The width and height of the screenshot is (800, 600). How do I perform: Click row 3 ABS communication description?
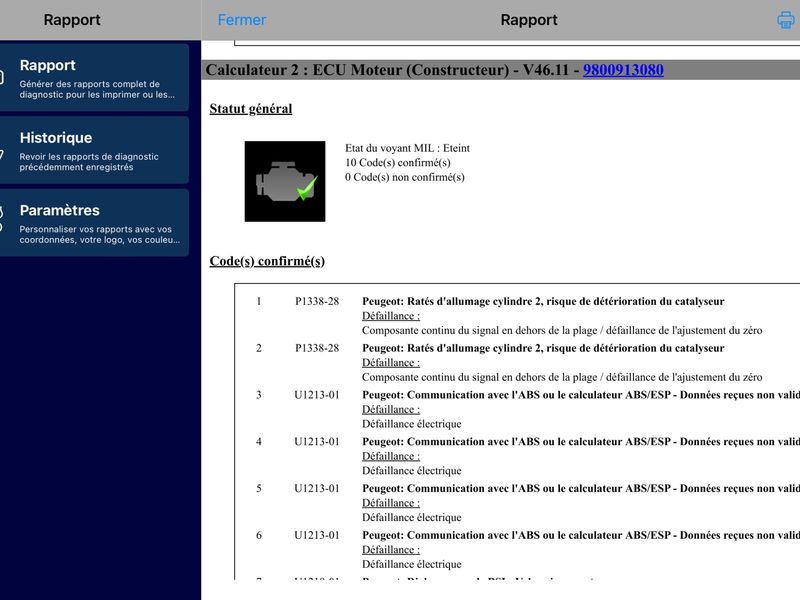pyautogui.click(x=581, y=395)
